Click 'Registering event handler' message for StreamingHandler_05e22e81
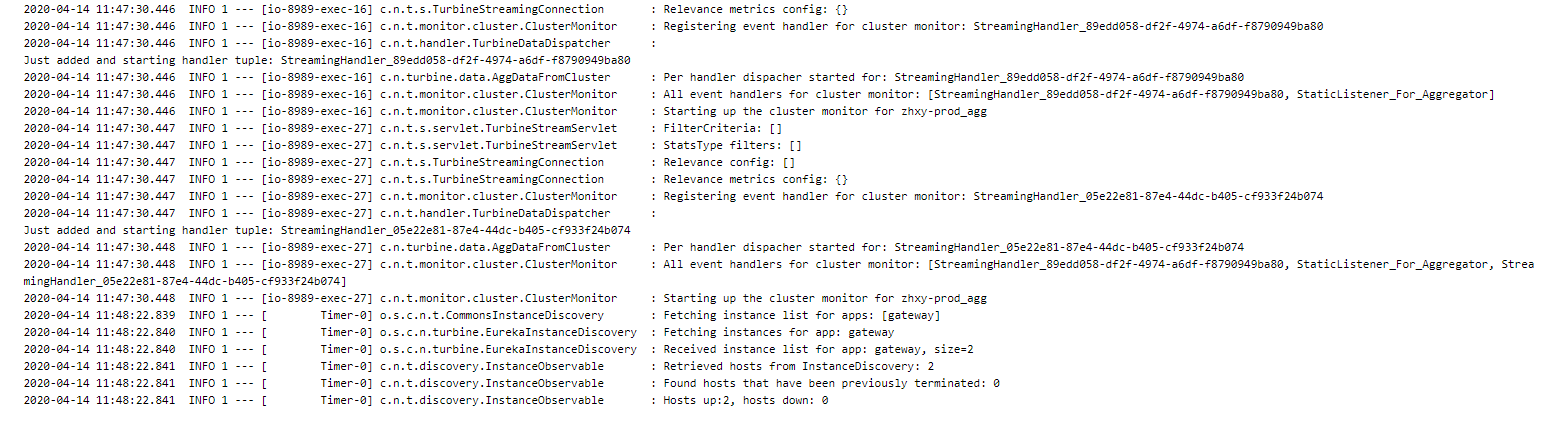The image size is (1560, 426). point(993,196)
